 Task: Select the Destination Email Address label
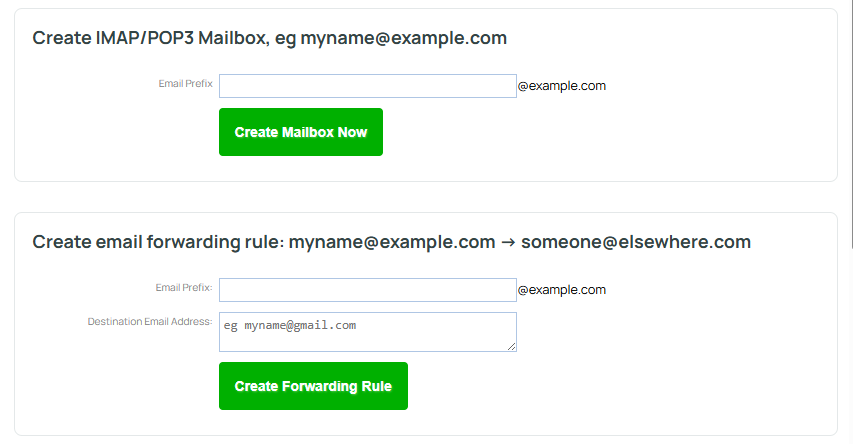click(x=150, y=322)
